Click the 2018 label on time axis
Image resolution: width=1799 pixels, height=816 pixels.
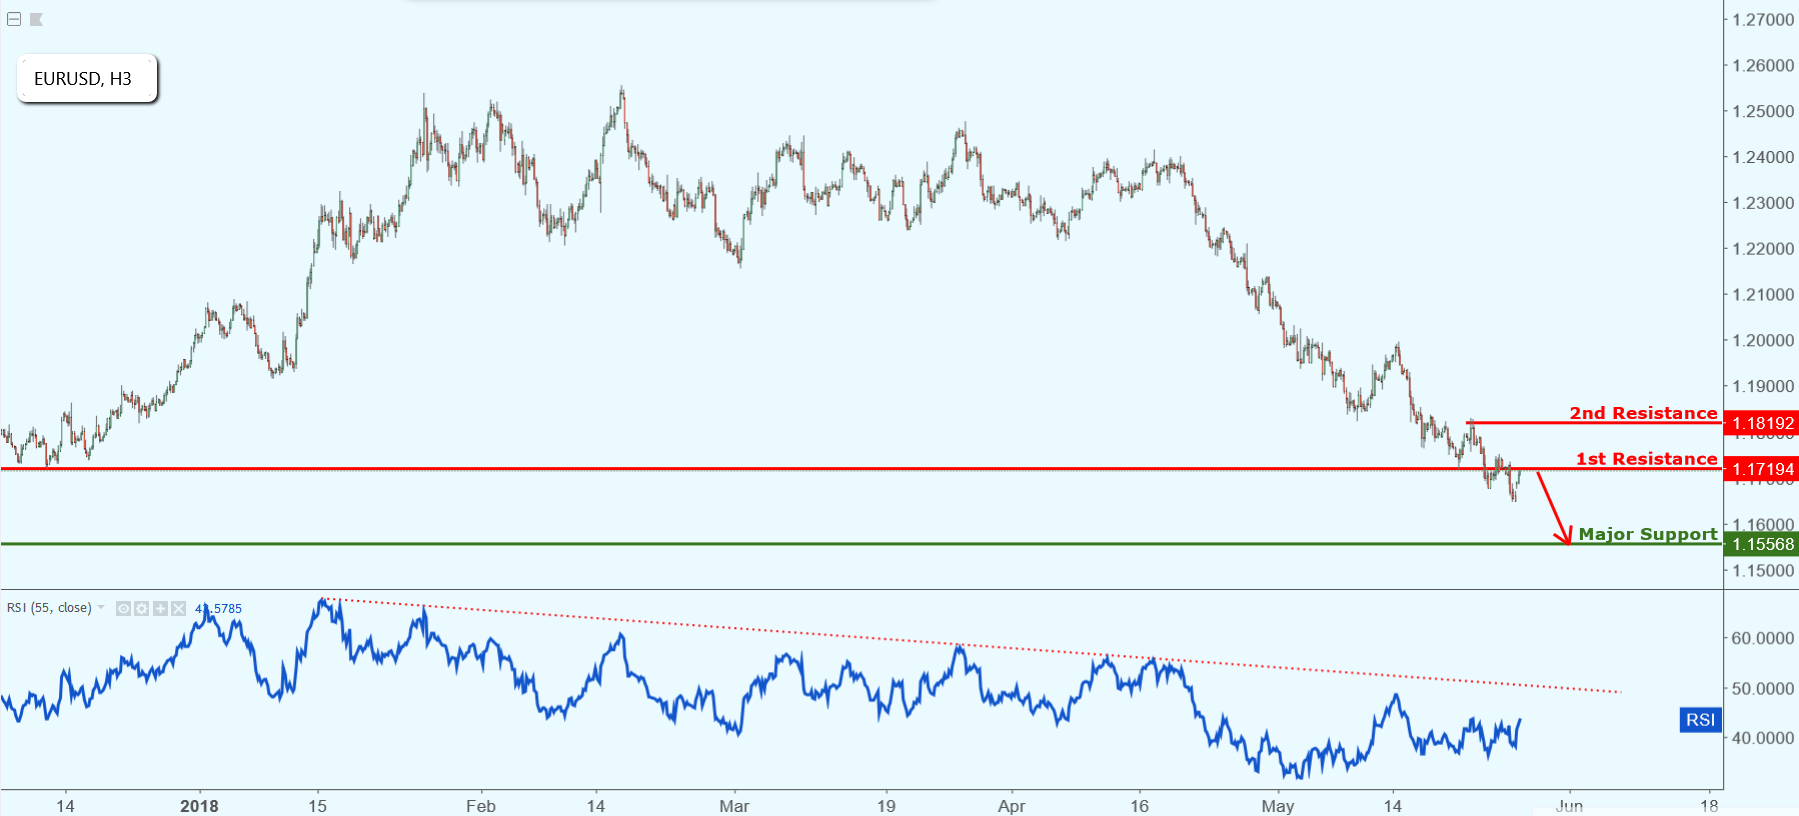tap(199, 806)
